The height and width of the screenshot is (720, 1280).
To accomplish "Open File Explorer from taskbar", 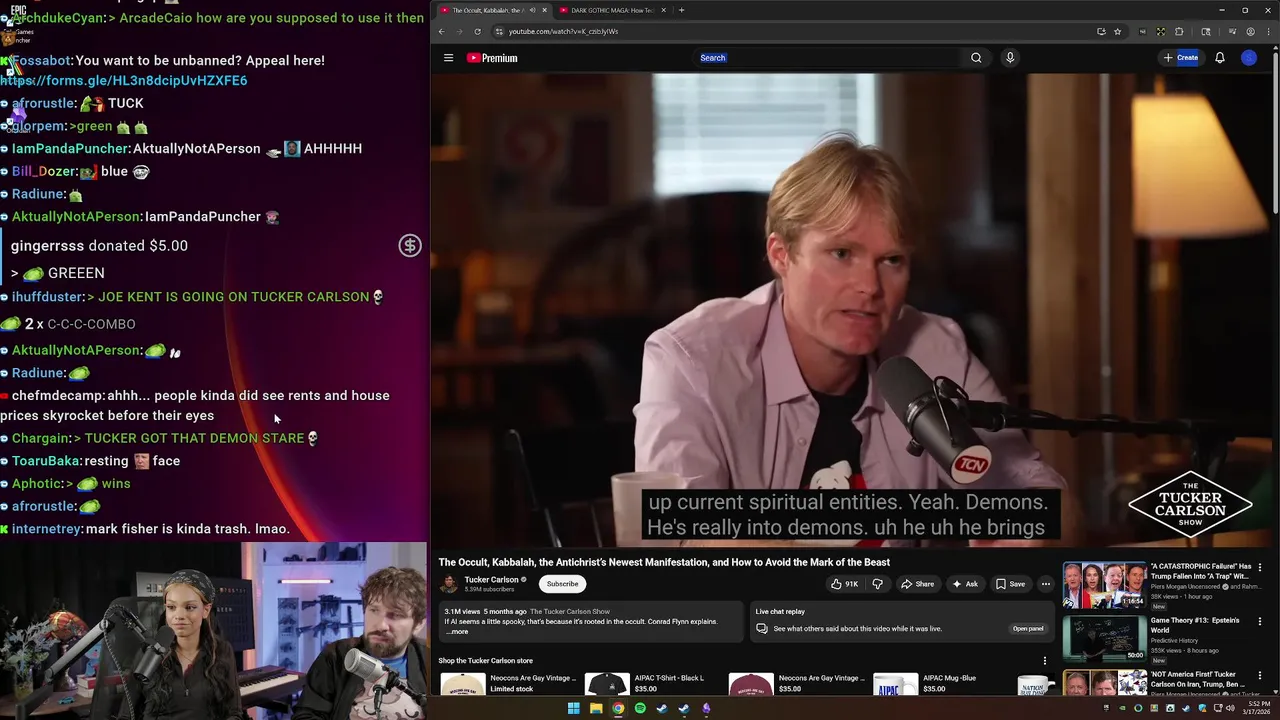I will (596, 708).
